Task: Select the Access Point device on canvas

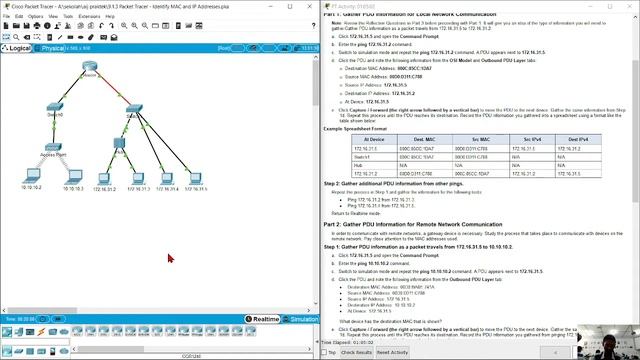Action: point(53,147)
